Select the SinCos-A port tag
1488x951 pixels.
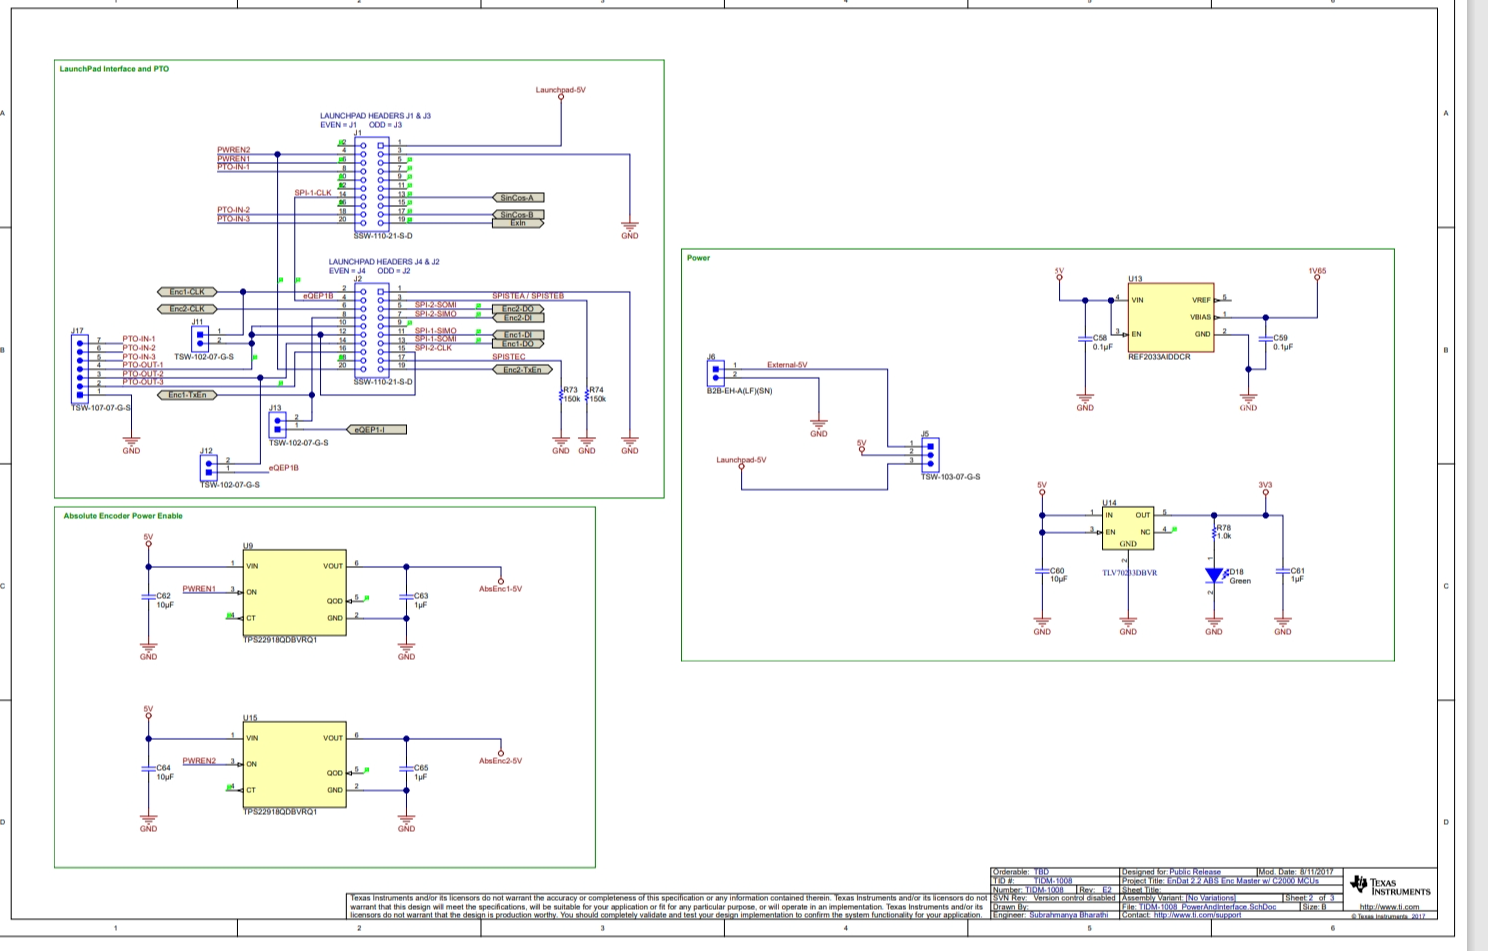(518, 198)
